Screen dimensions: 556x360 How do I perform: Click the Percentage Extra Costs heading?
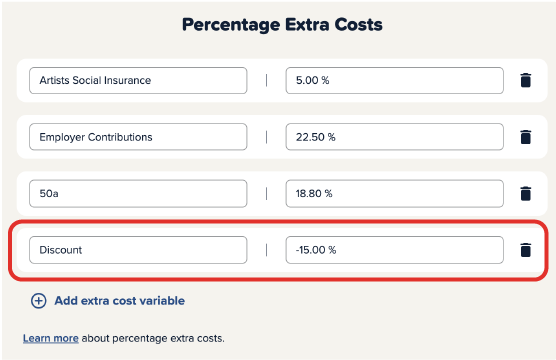coord(282,25)
